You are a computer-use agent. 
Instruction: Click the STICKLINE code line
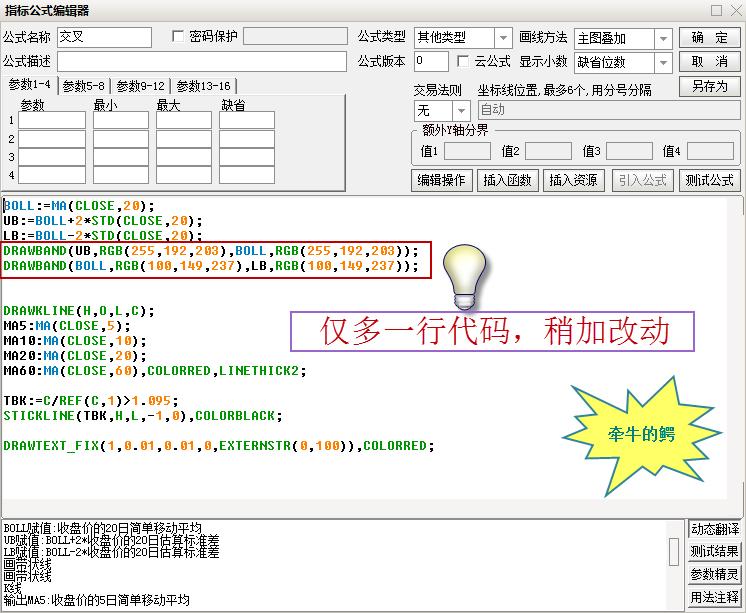point(143,416)
